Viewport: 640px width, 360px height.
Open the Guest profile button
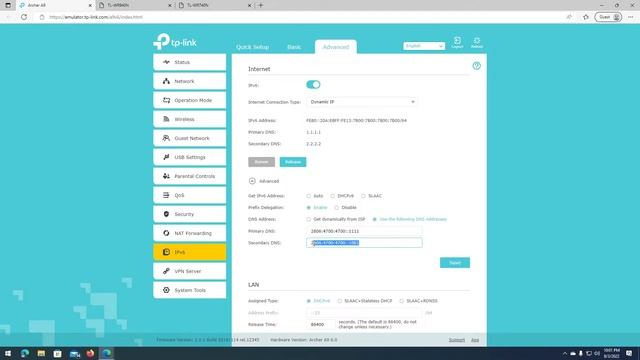(x=608, y=17)
